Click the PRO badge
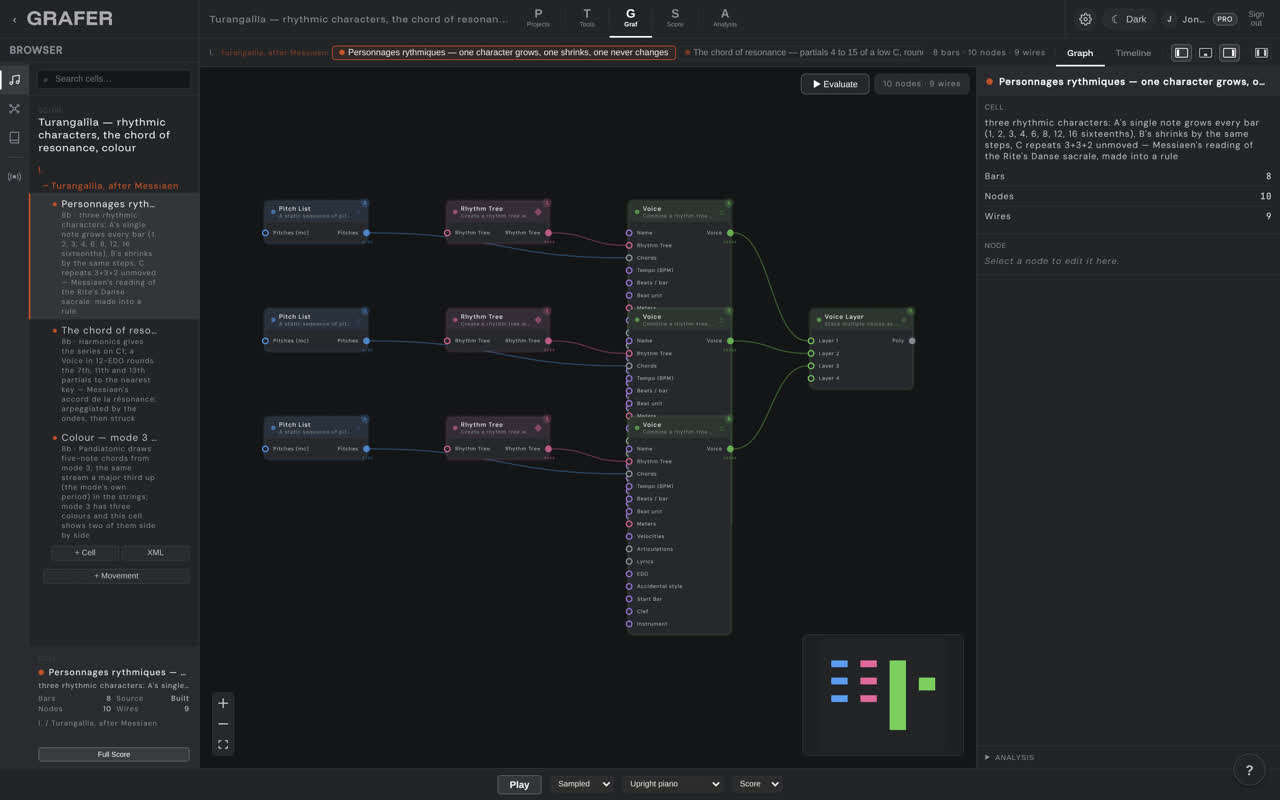Viewport: 1280px width, 800px height. pyautogui.click(x=1224, y=19)
